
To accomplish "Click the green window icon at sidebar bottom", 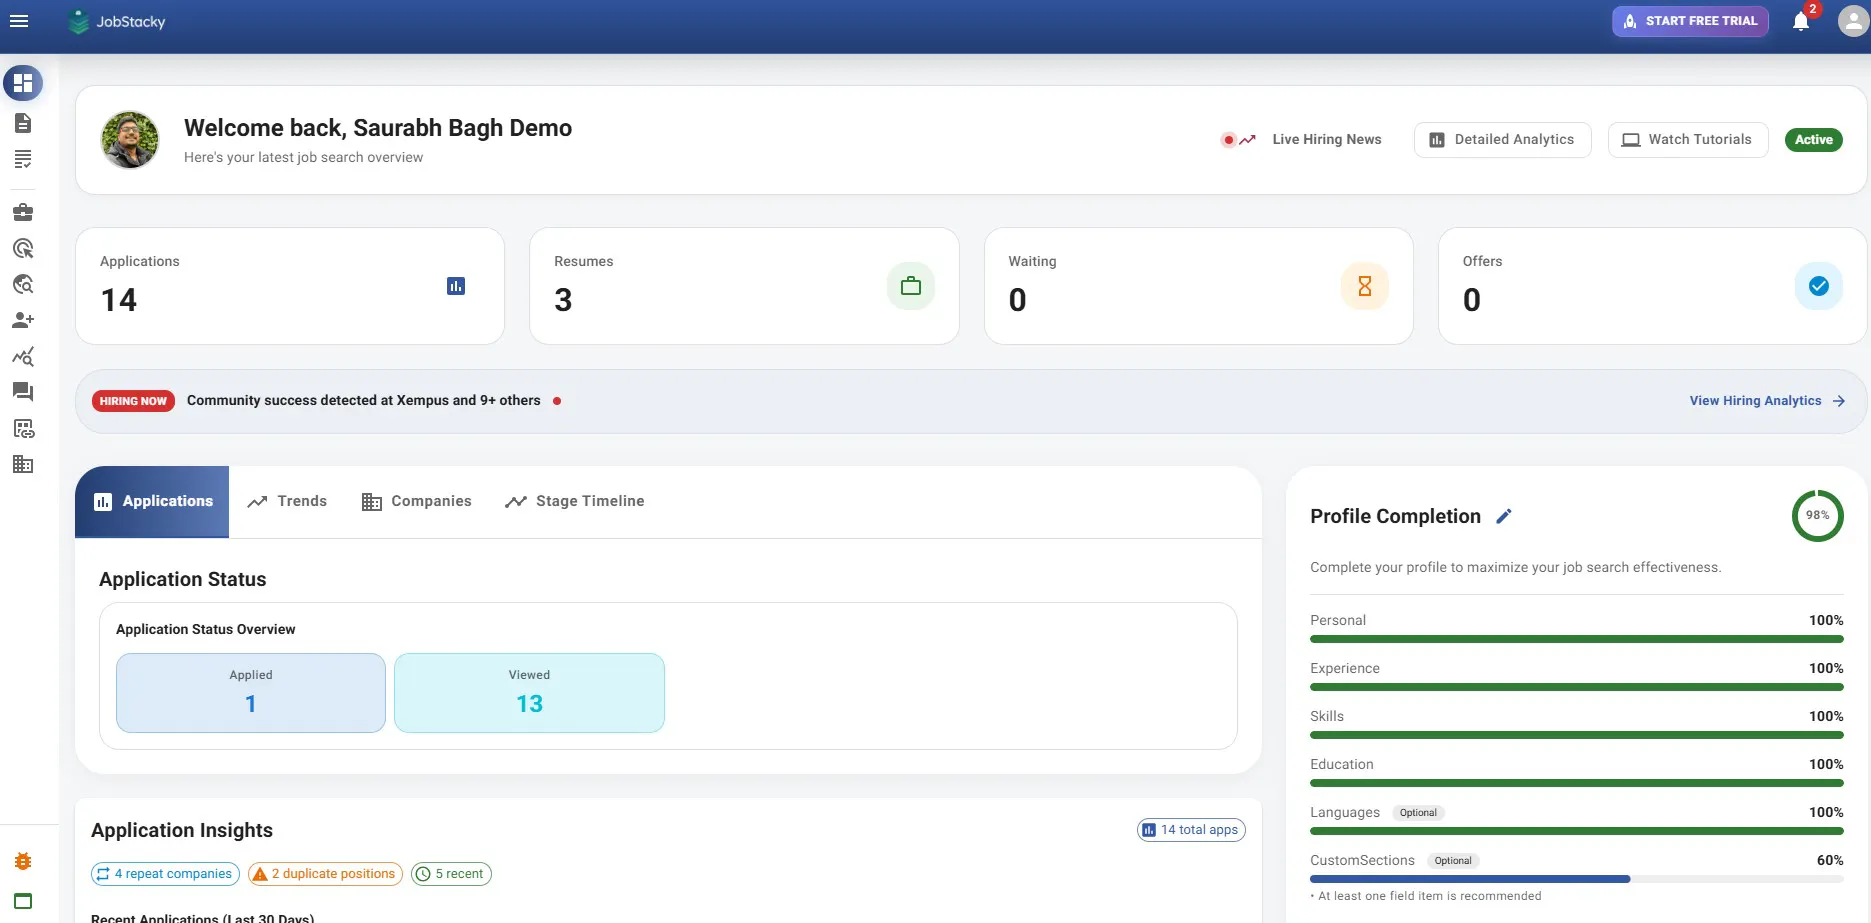I will (23, 901).
